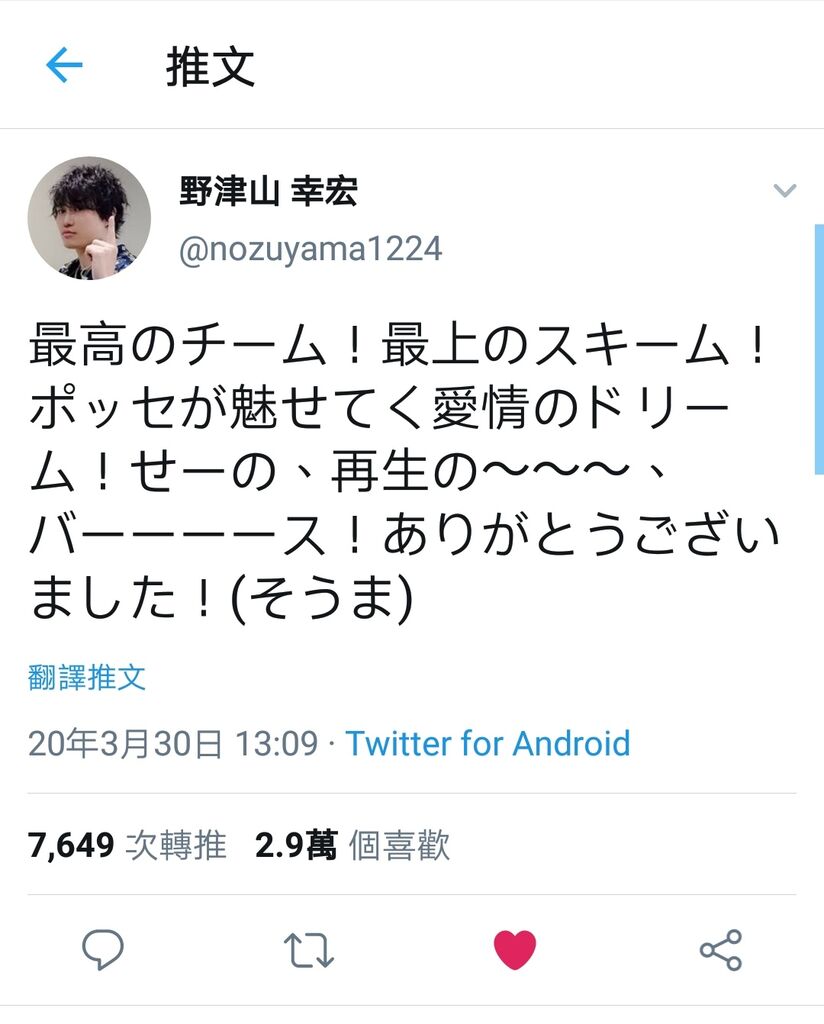
Task: Click the 個喜歡 label text
Action: (x=400, y=845)
